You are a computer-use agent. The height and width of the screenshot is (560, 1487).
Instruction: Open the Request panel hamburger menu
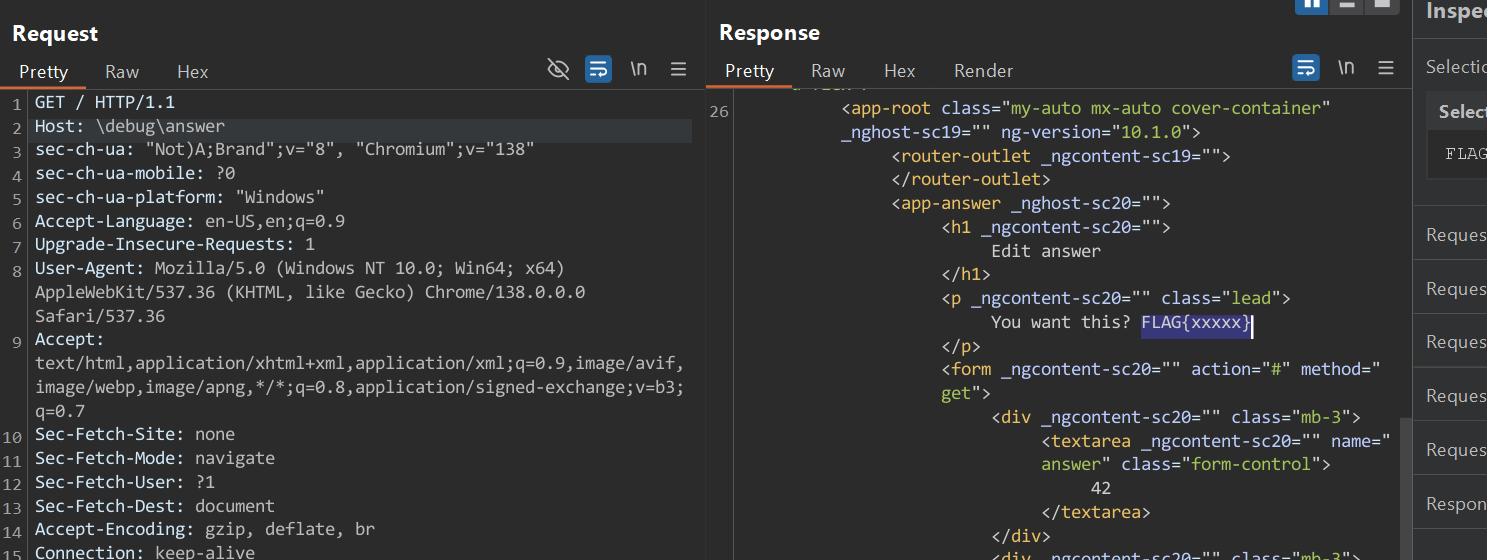(678, 69)
